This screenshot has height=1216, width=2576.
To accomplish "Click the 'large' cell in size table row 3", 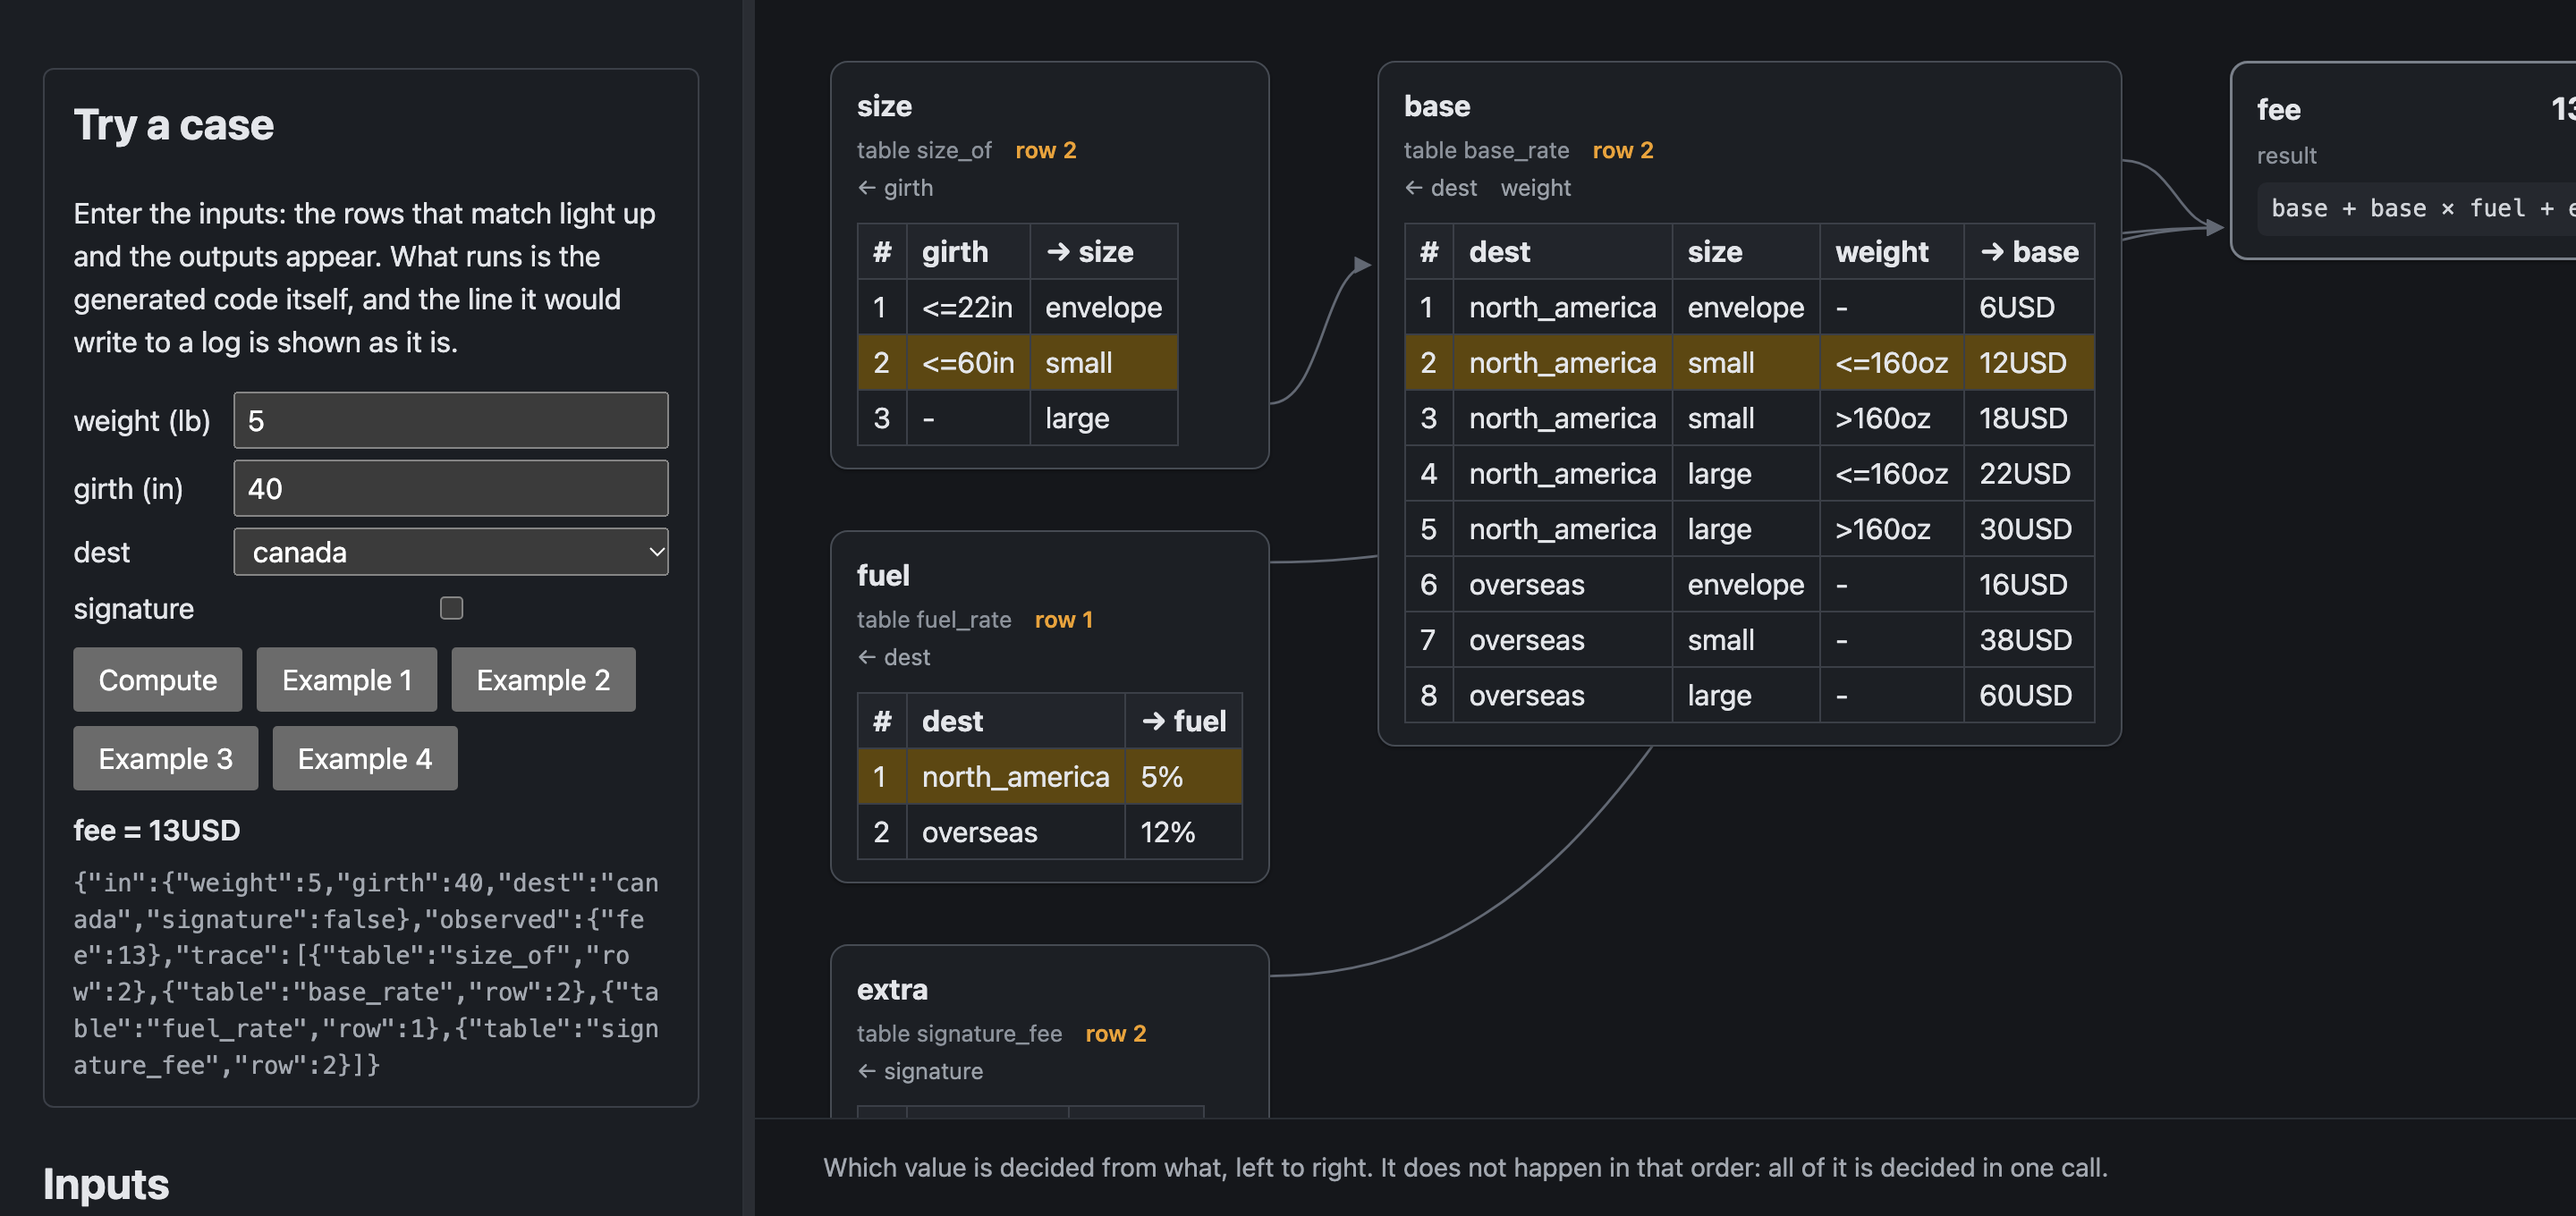I will [x=1104, y=418].
